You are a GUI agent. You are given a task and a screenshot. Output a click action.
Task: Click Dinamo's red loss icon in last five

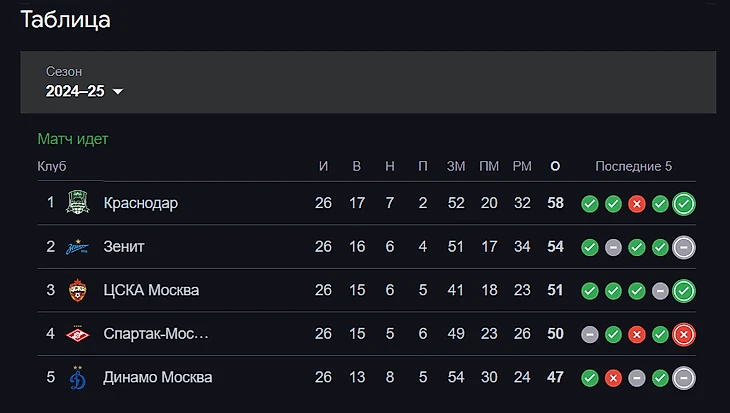click(x=613, y=378)
